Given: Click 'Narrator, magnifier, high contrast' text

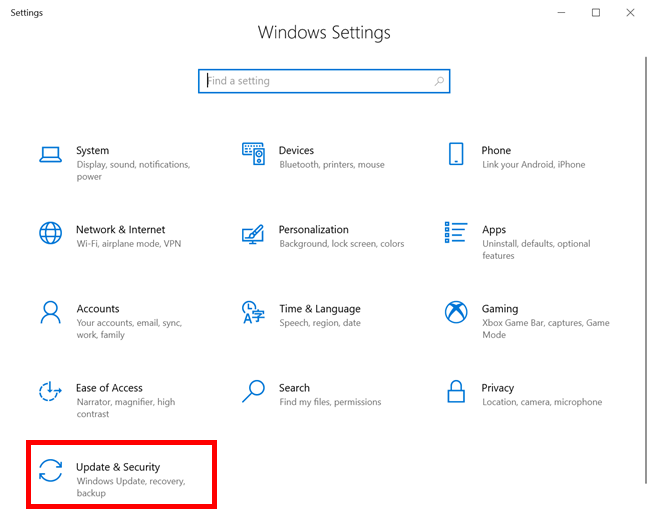Looking at the screenshot, I should point(126,408).
